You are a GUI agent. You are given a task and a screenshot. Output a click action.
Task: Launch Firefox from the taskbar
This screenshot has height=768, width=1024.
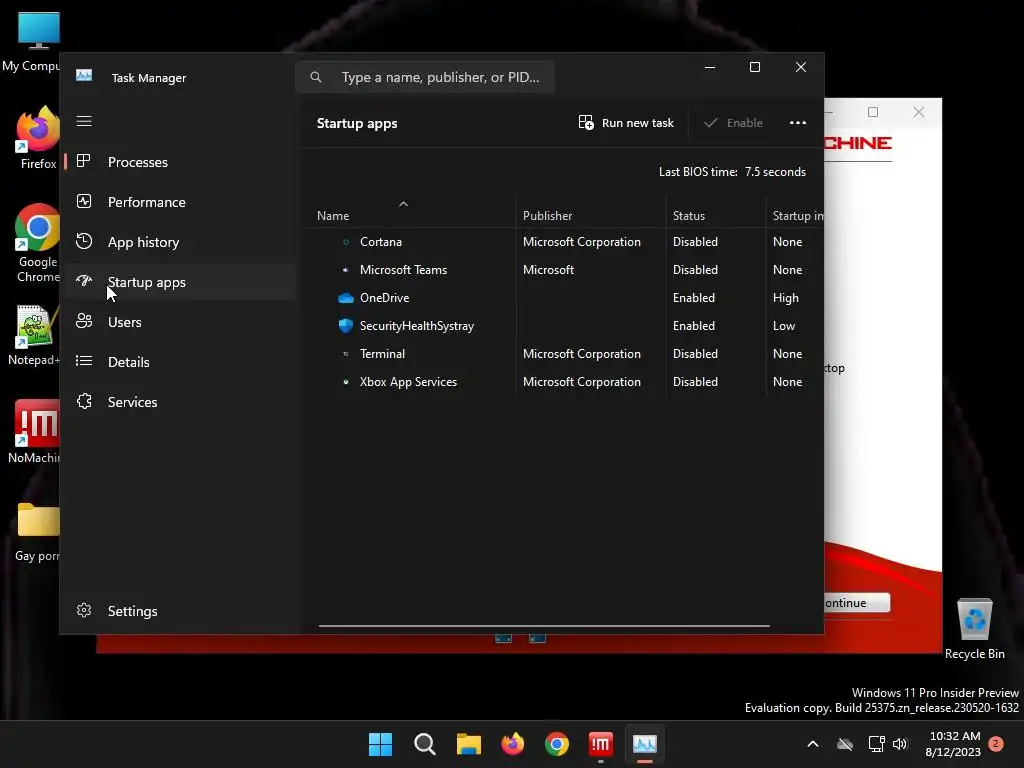click(513, 744)
